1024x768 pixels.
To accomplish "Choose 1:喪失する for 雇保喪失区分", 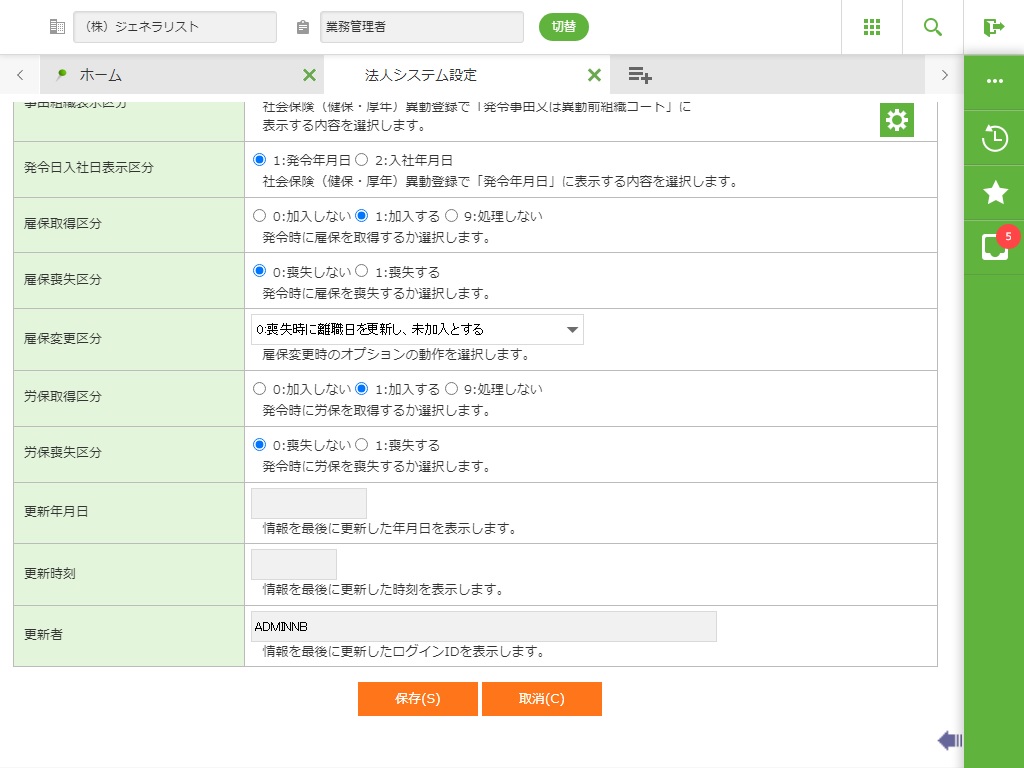I will (362, 272).
